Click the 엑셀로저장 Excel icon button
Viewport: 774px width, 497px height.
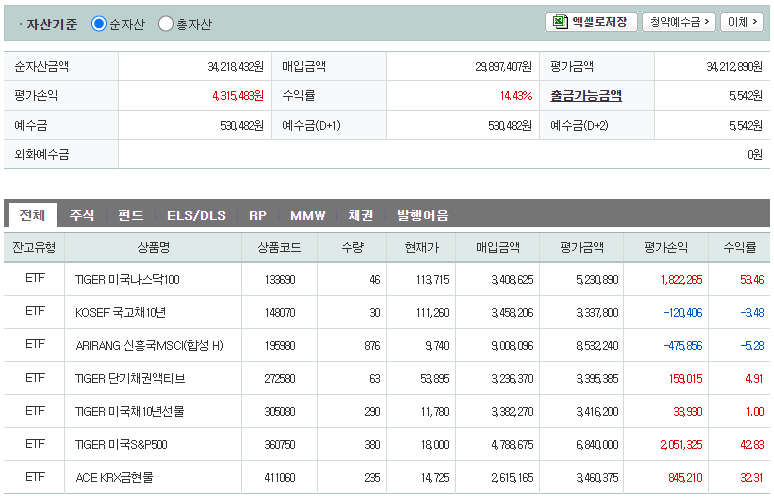click(x=591, y=22)
